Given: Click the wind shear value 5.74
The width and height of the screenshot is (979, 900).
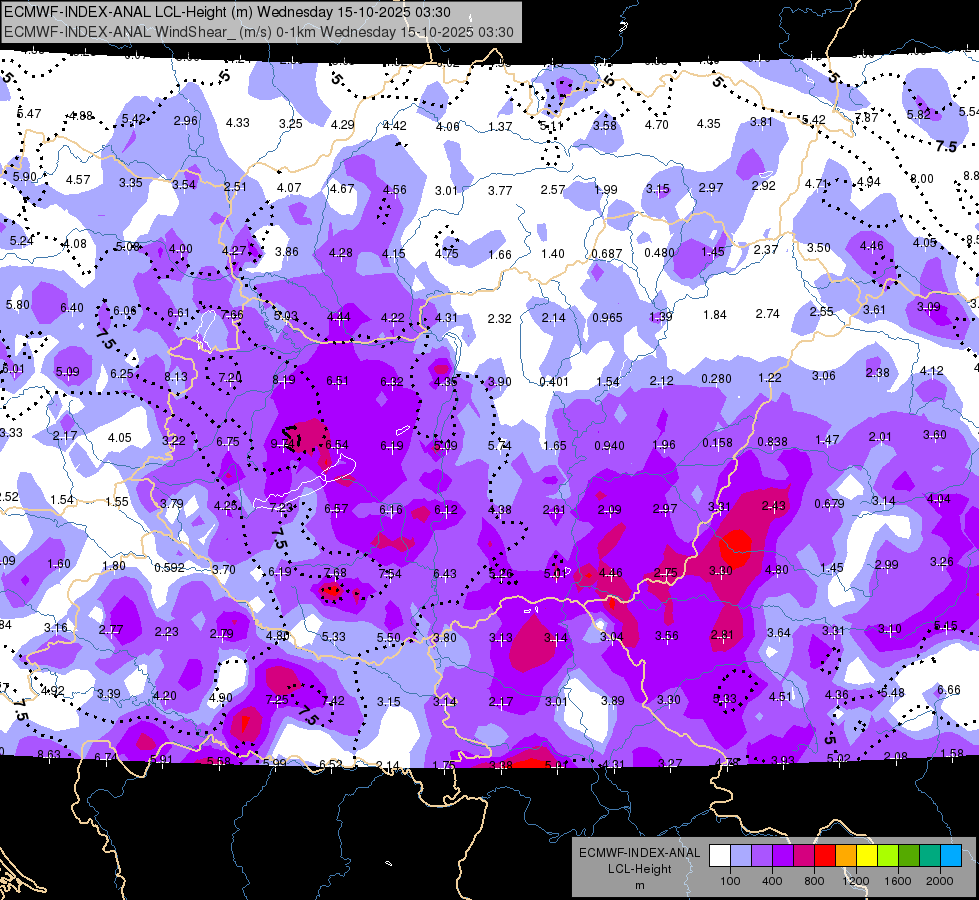Looking at the screenshot, I should [x=499, y=446].
